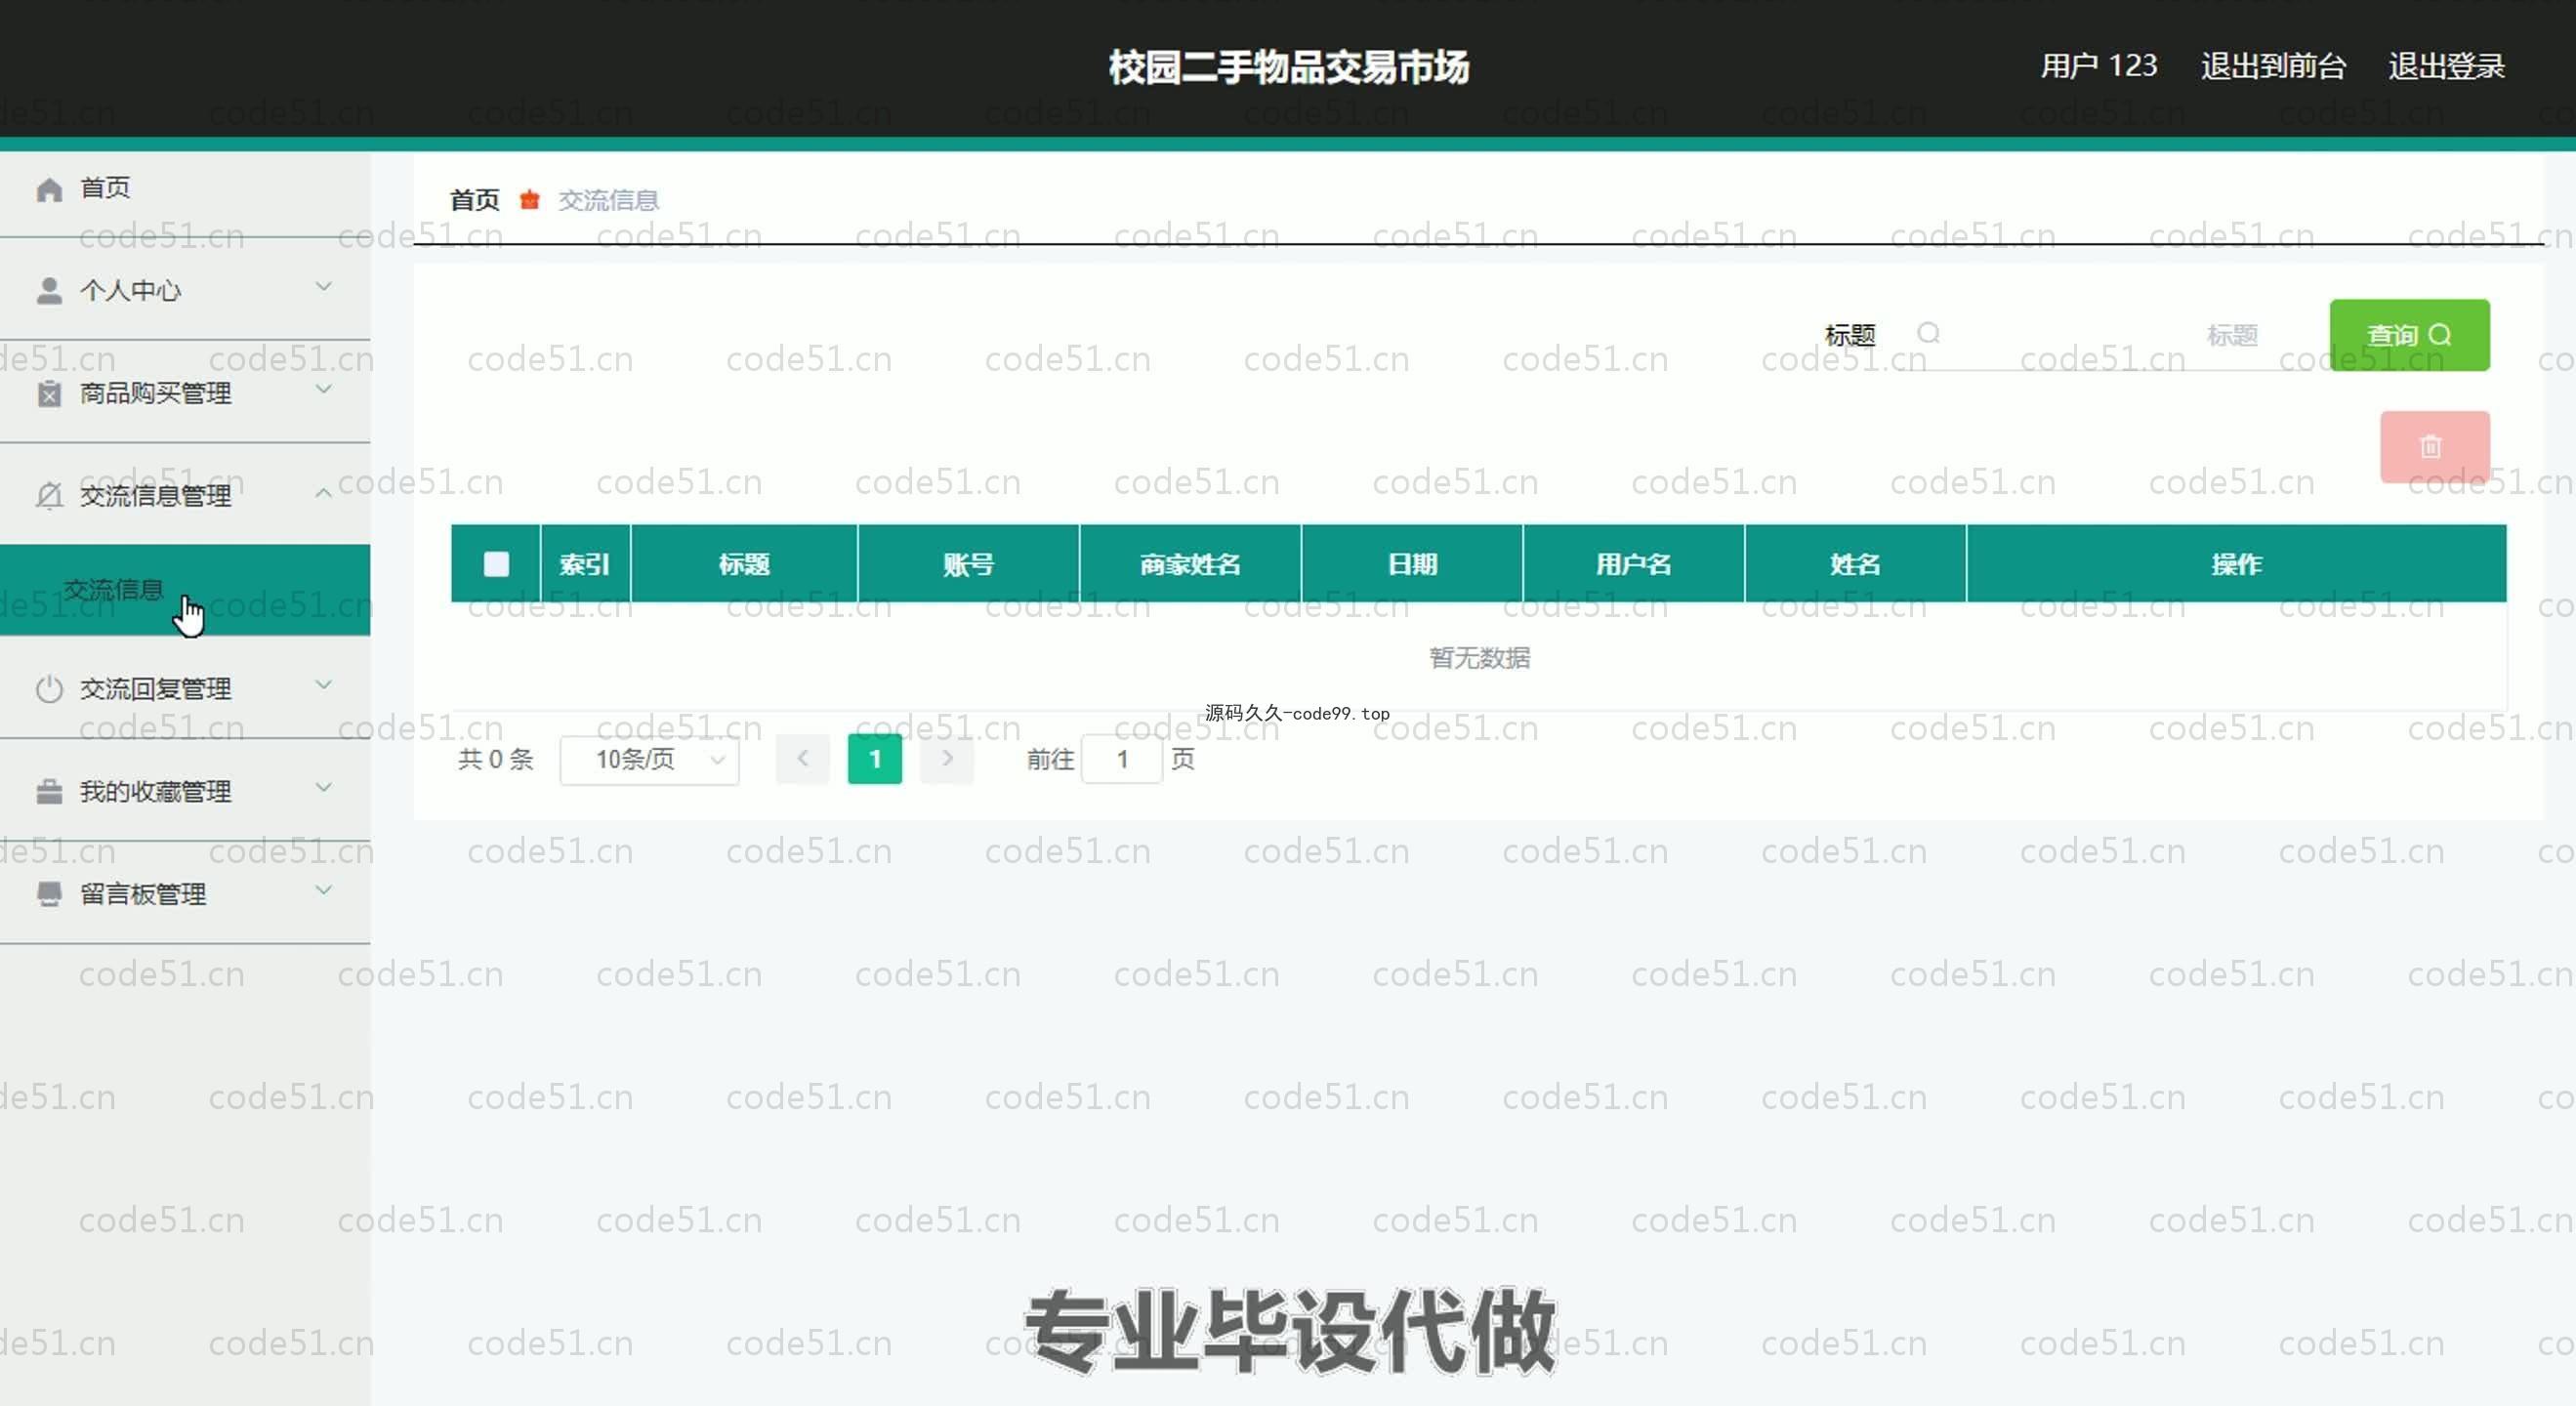This screenshot has width=2576, height=1406.
Task: Expand the 交流回复管理 menu chevron
Action: (323, 685)
